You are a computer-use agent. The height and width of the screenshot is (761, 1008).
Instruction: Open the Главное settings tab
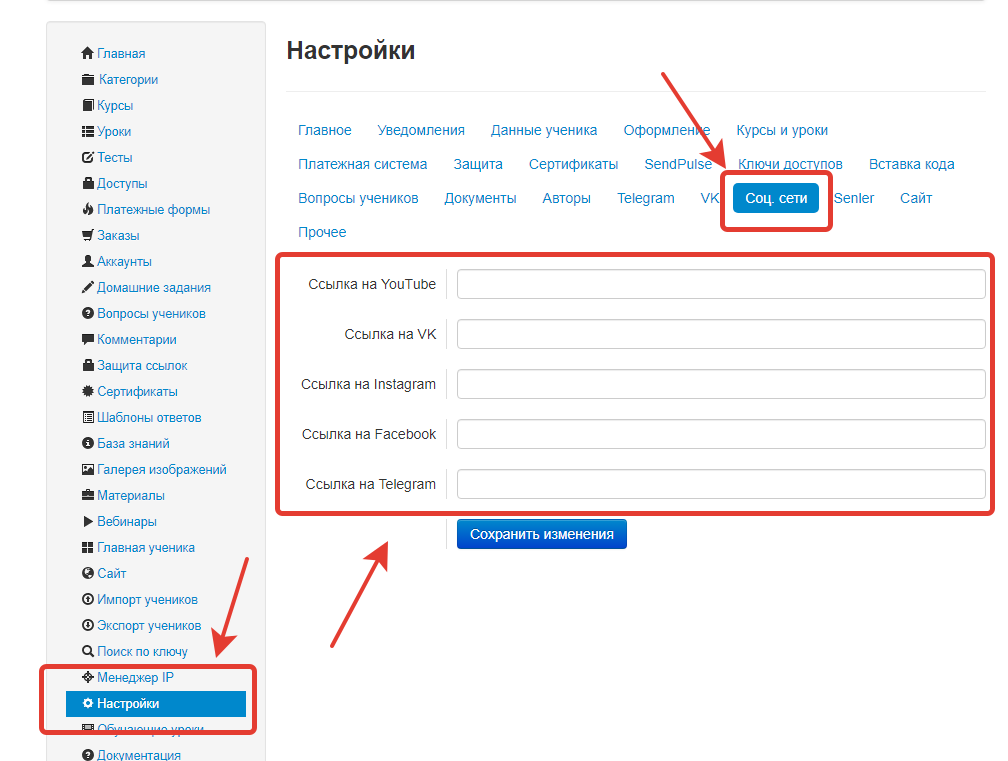(x=325, y=130)
